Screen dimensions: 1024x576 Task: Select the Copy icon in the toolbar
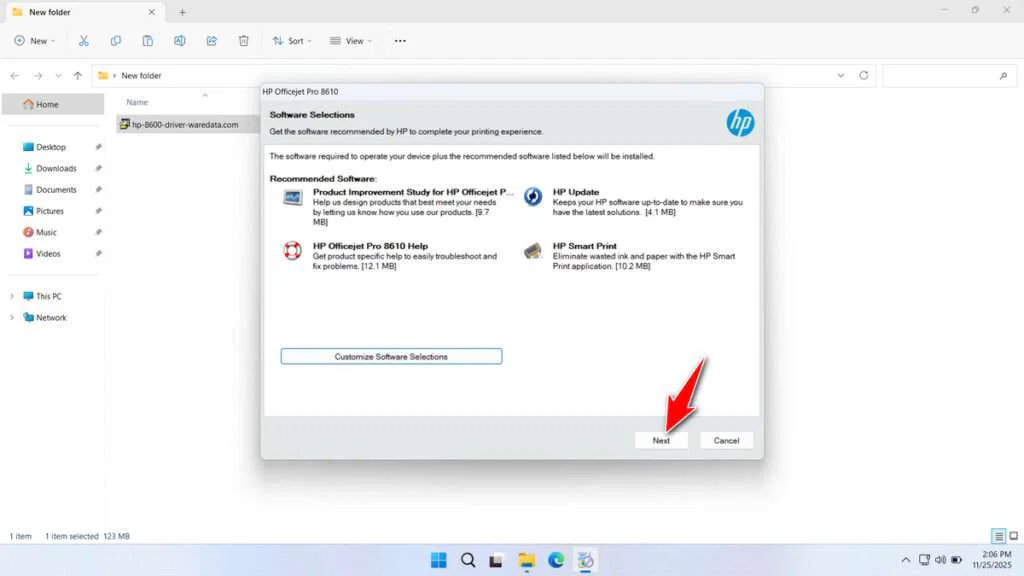point(116,40)
